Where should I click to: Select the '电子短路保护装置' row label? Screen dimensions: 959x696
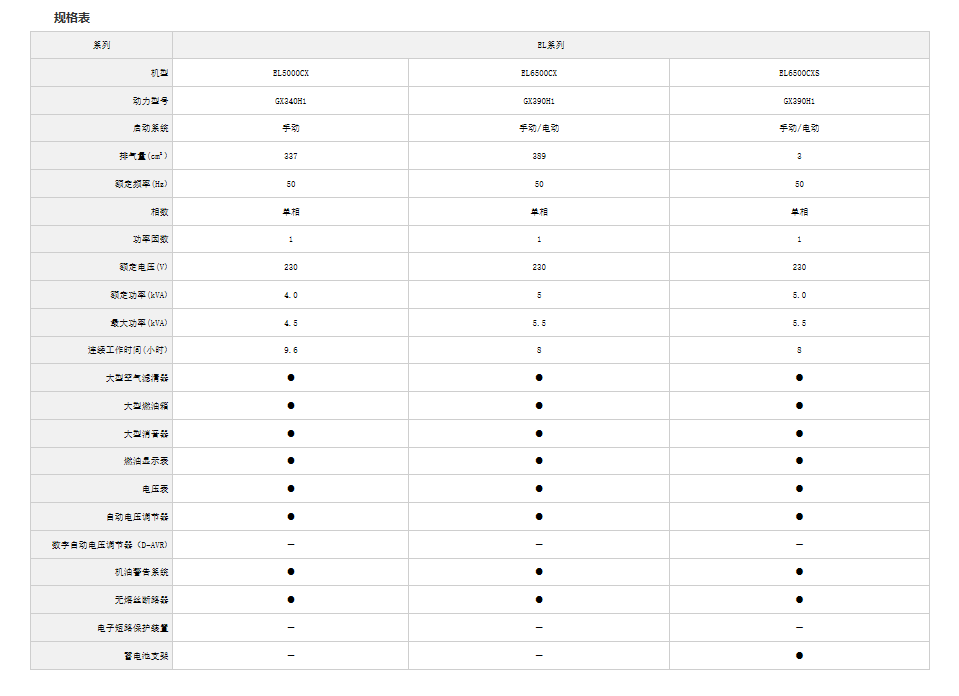132,628
